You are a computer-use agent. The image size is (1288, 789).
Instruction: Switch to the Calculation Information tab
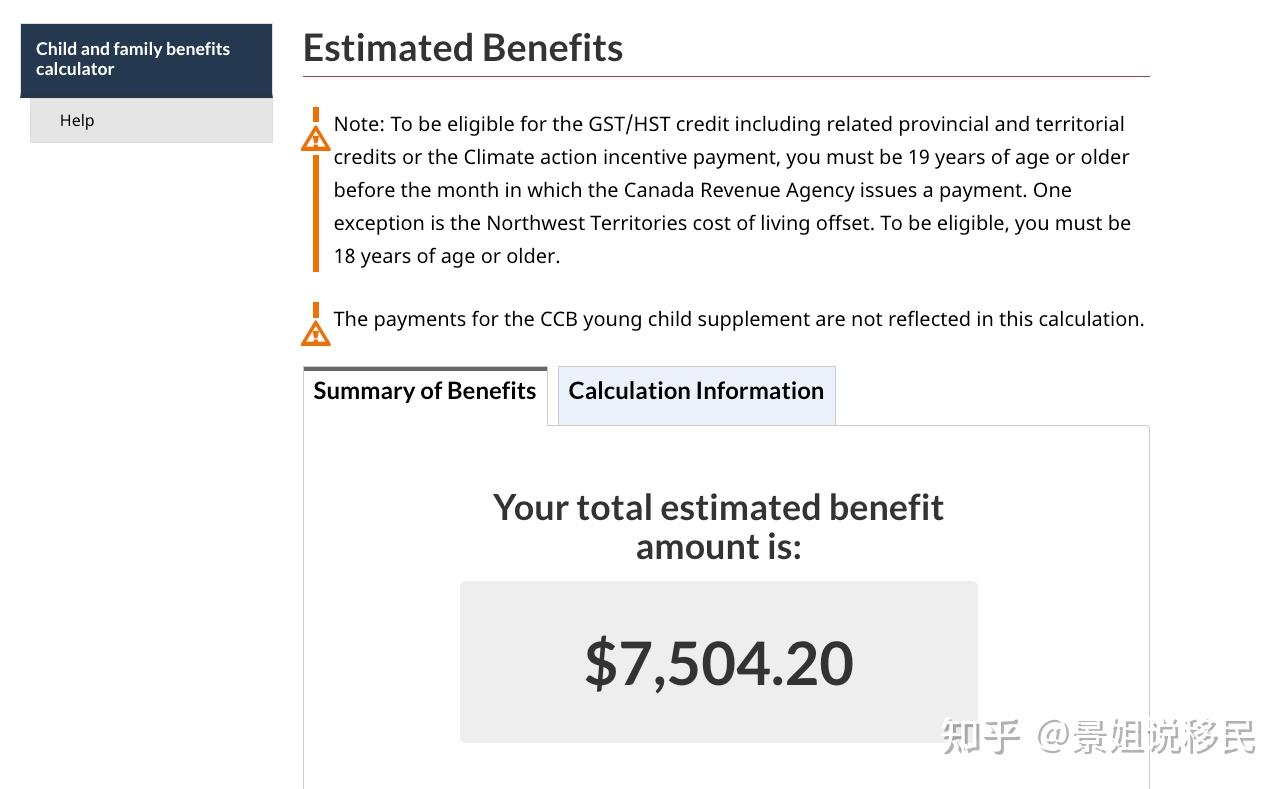pyautogui.click(x=696, y=391)
